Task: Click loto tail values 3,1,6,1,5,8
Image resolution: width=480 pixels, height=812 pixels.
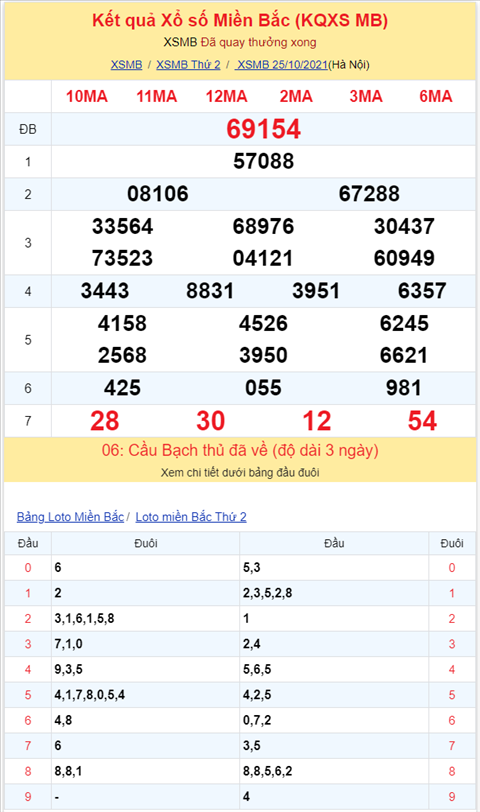Action: (84, 618)
